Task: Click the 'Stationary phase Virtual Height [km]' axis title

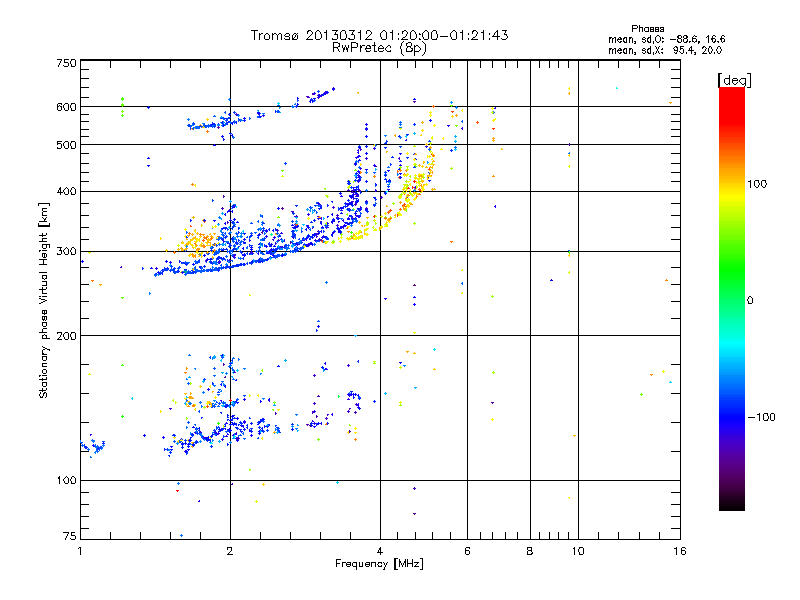Action: click(x=44, y=300)
